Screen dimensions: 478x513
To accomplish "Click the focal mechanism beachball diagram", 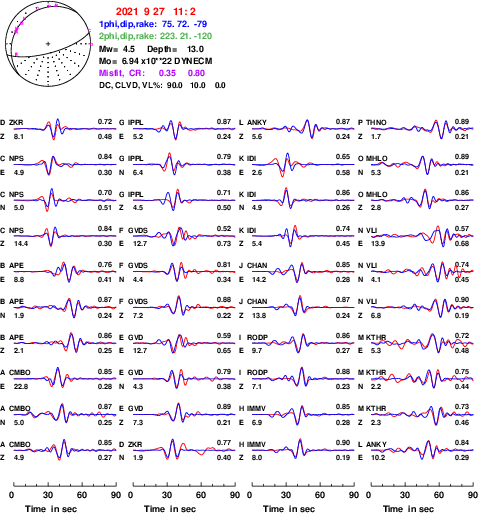I will coord(48,44).
